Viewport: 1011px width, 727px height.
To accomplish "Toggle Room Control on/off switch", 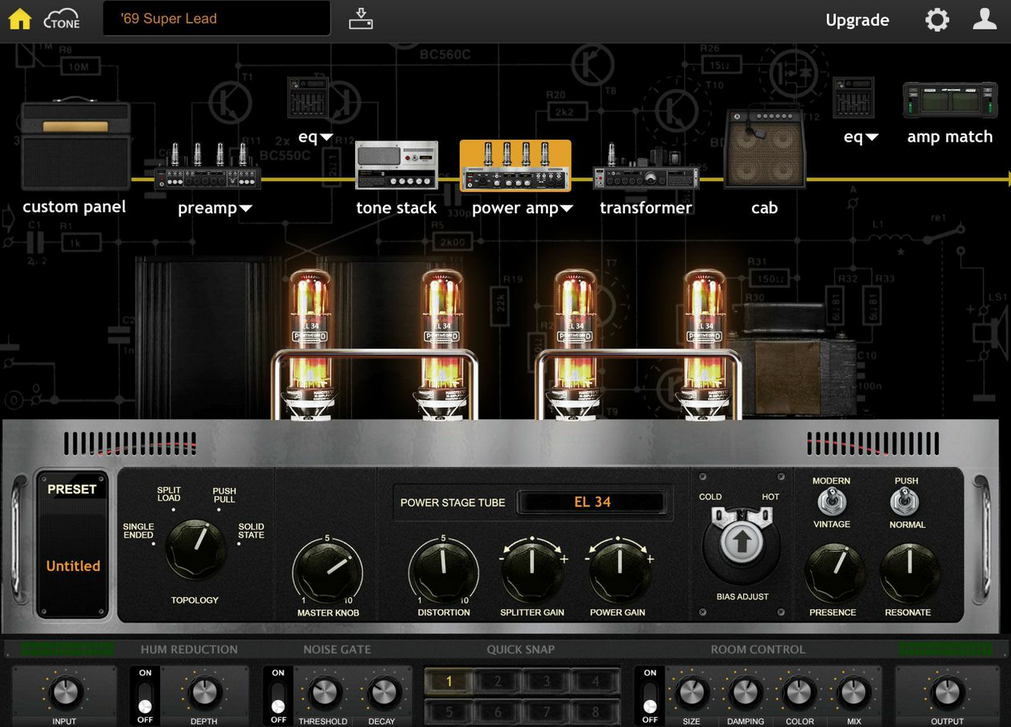I will click(x=650, y=697).
